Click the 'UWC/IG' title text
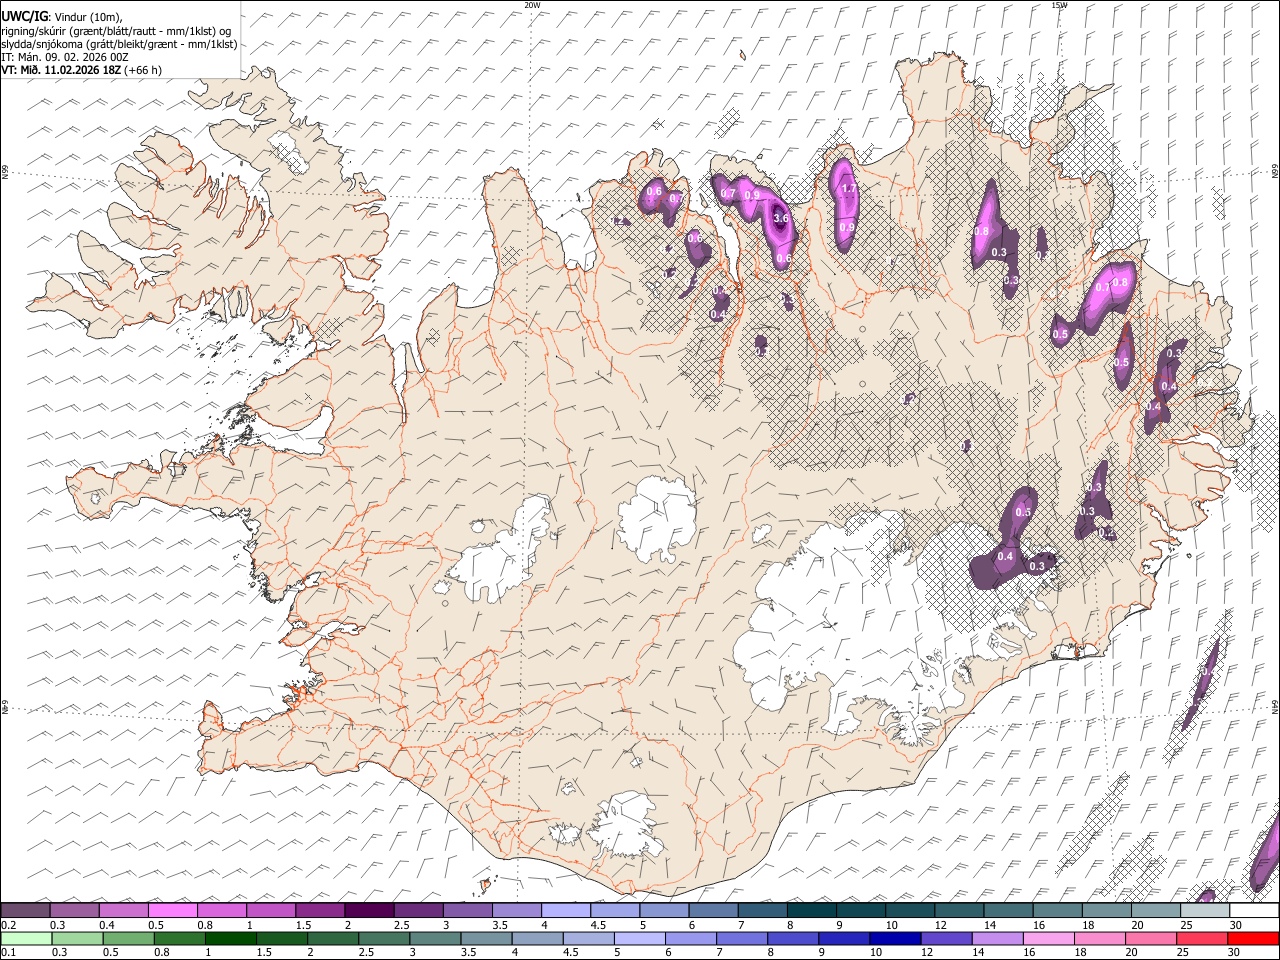This screenshot has width=1280, height=960. [24, 17]
